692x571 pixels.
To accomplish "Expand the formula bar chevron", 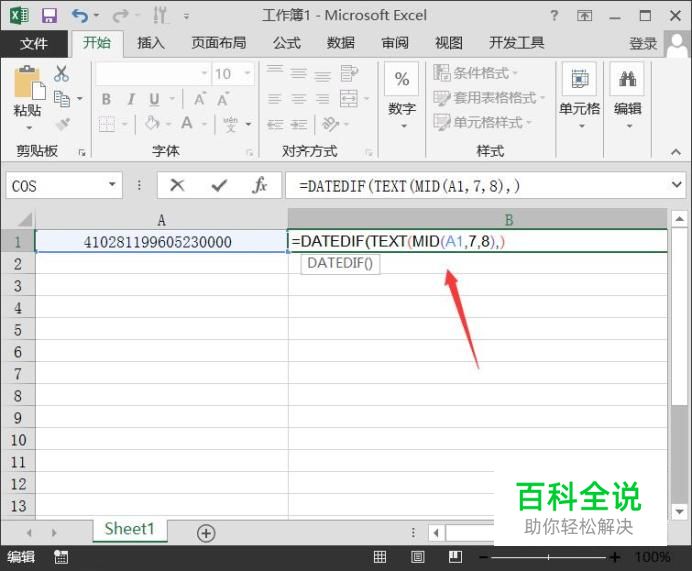I will tap(677, 184).
